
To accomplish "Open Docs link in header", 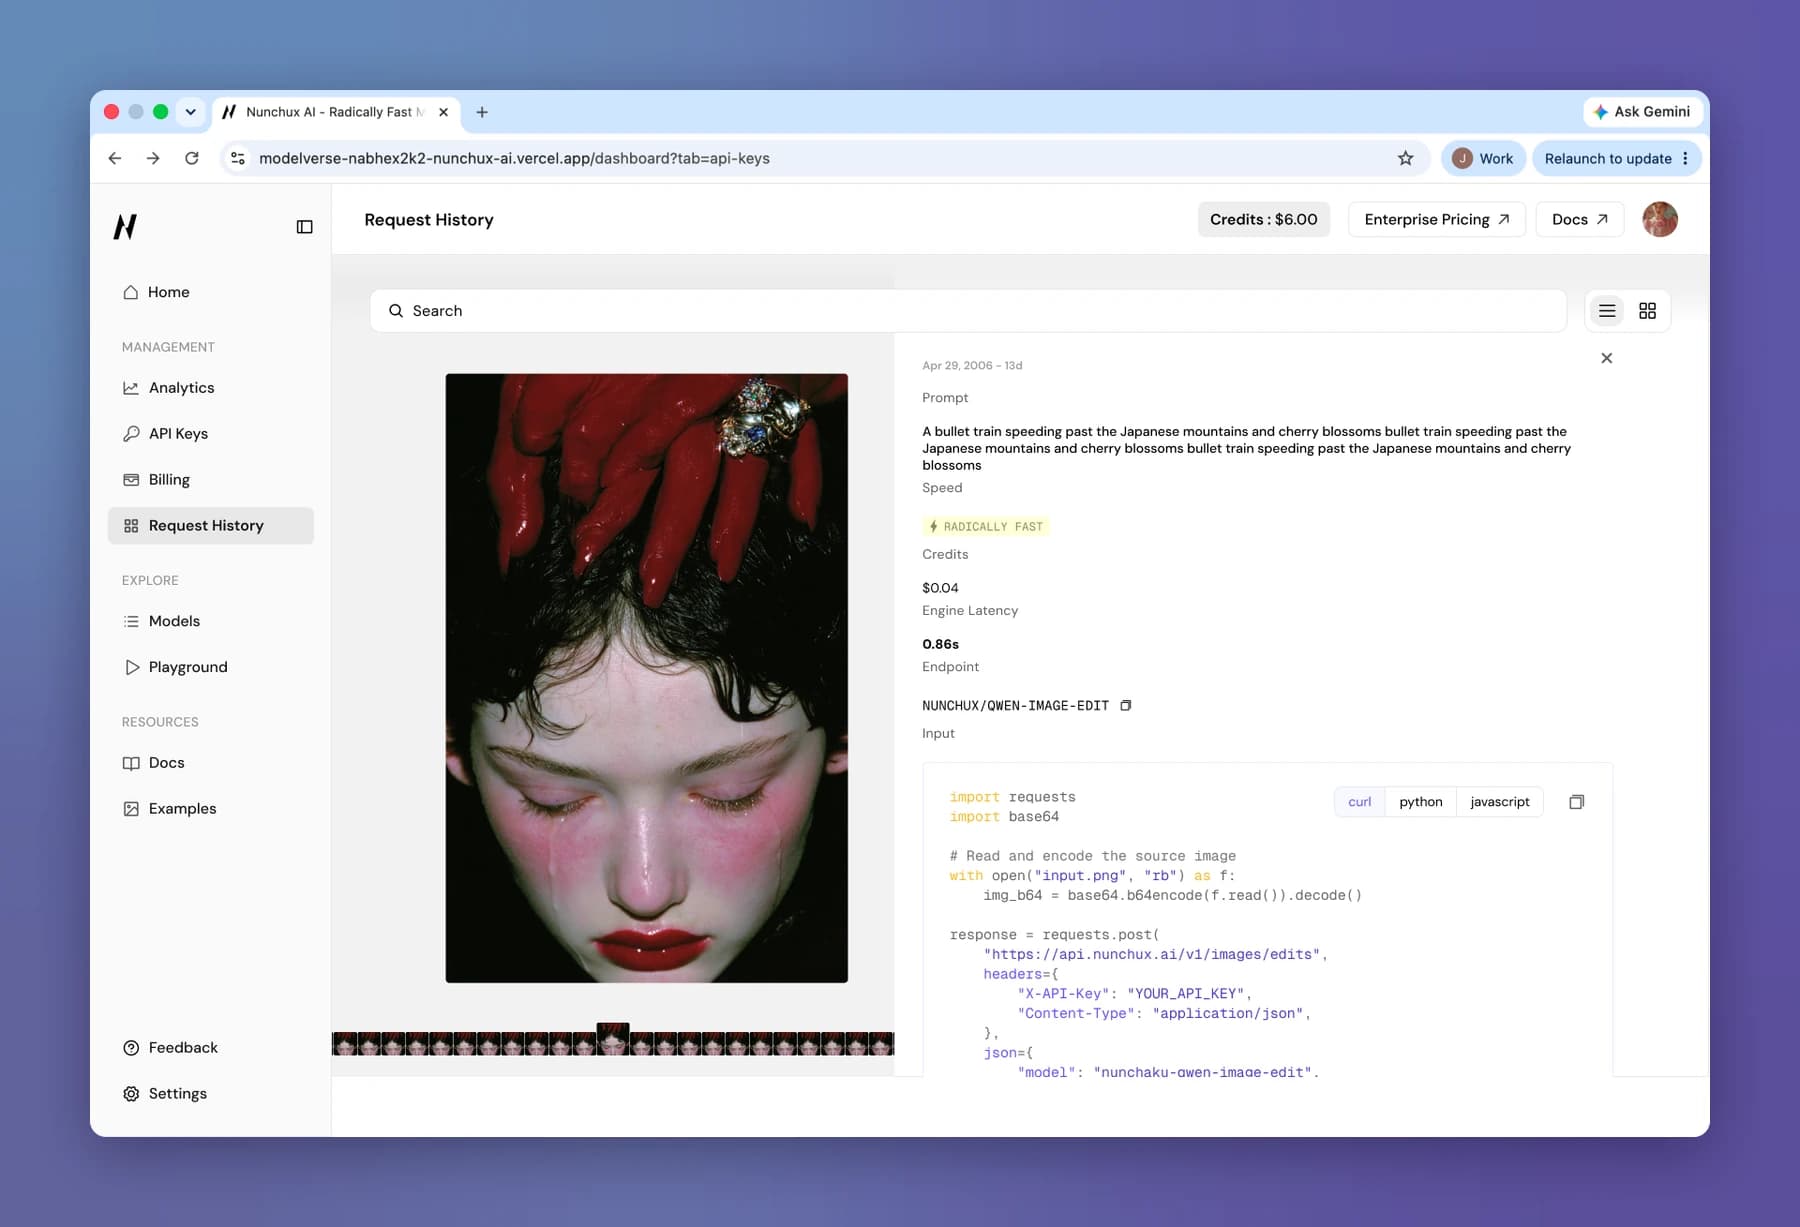I will pos(1580,220).
